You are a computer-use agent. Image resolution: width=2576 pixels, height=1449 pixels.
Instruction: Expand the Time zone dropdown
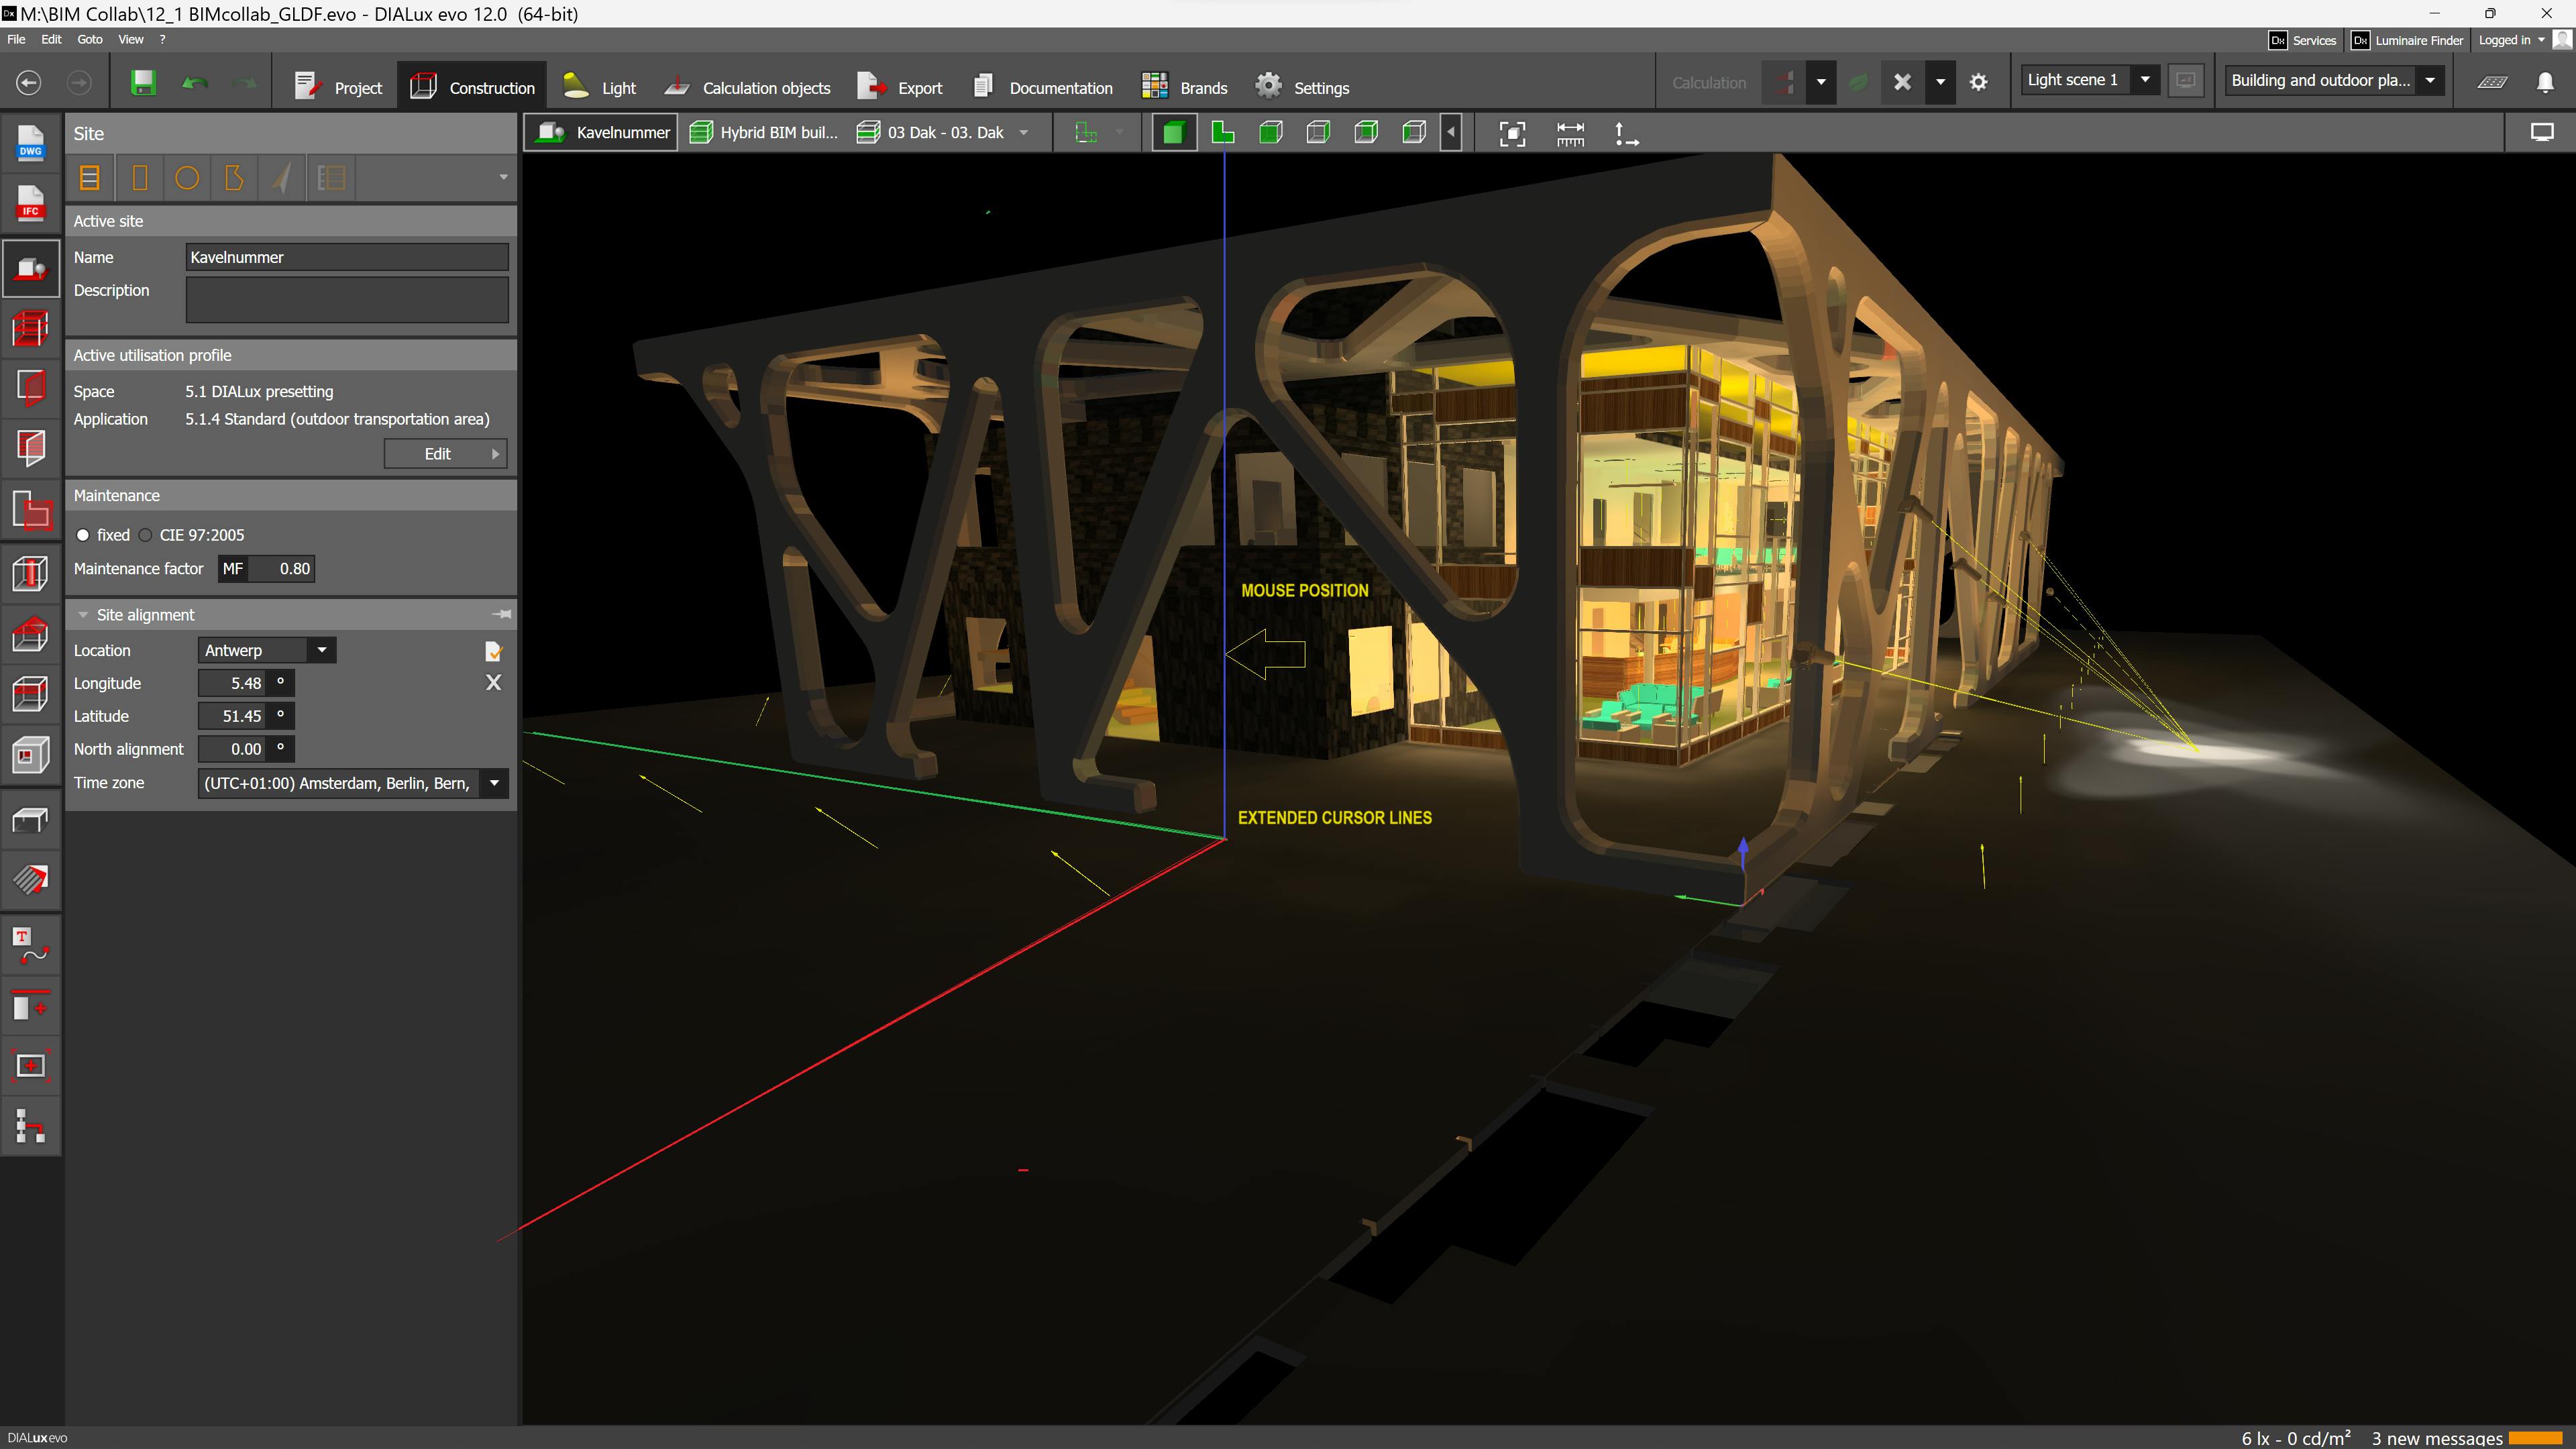coord(494,783)
